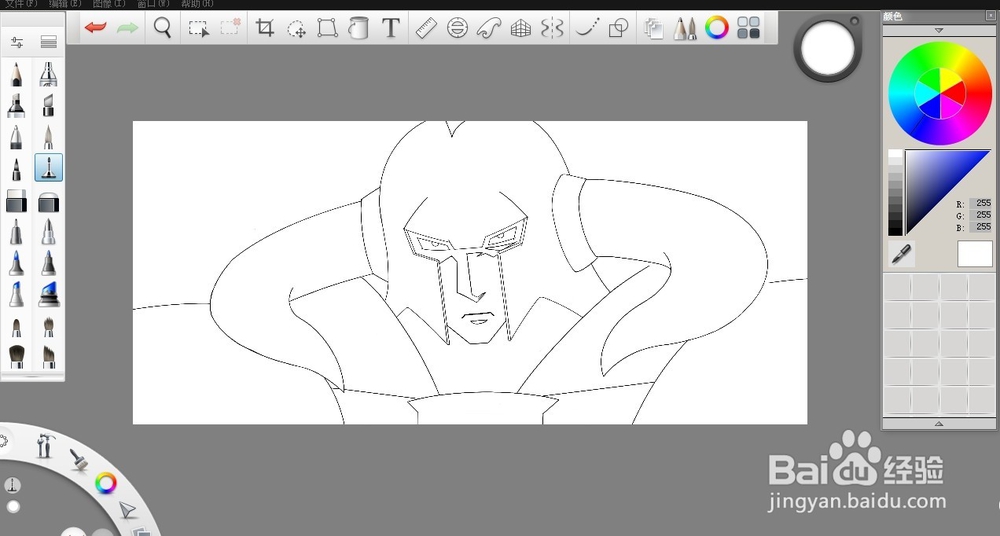
Task: Pick the Ballpoint pen brush
Action: [x=17, y=137]
